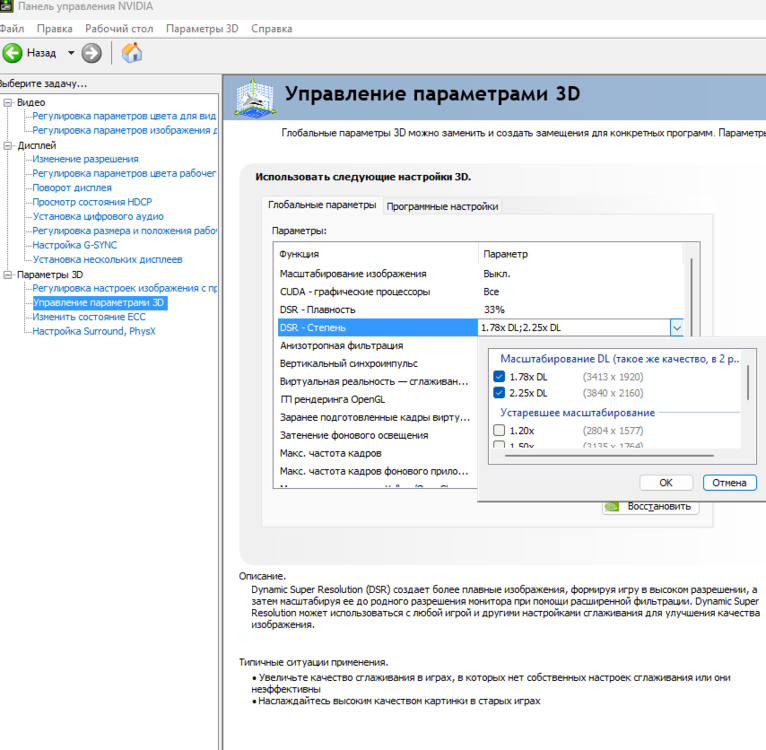
Task: Select the Масштабирование изображения row
Action: coord(480,274)
